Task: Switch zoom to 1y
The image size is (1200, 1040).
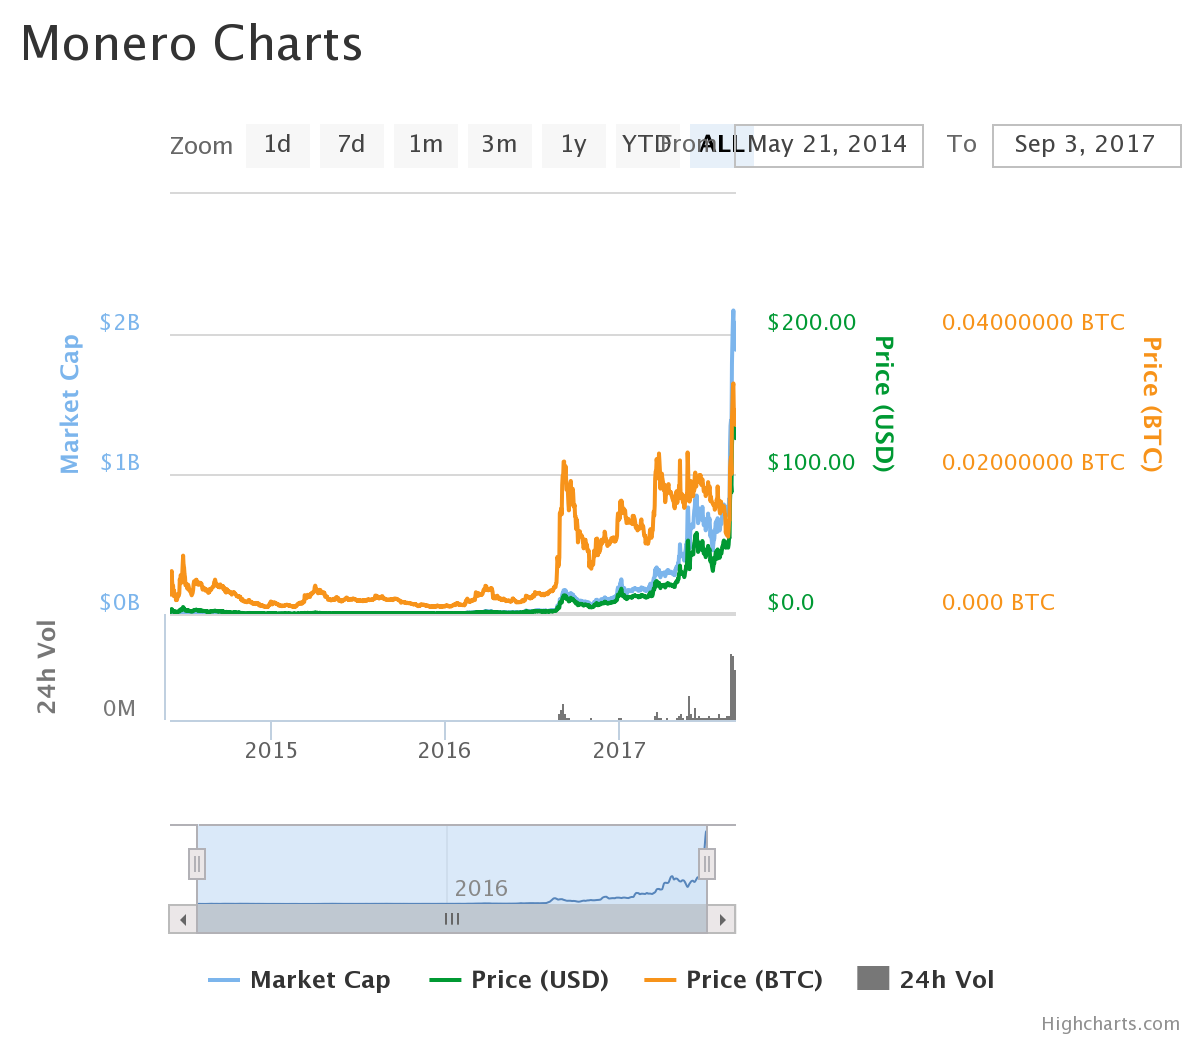Action: pyautogui.click(x=573, y=145)
